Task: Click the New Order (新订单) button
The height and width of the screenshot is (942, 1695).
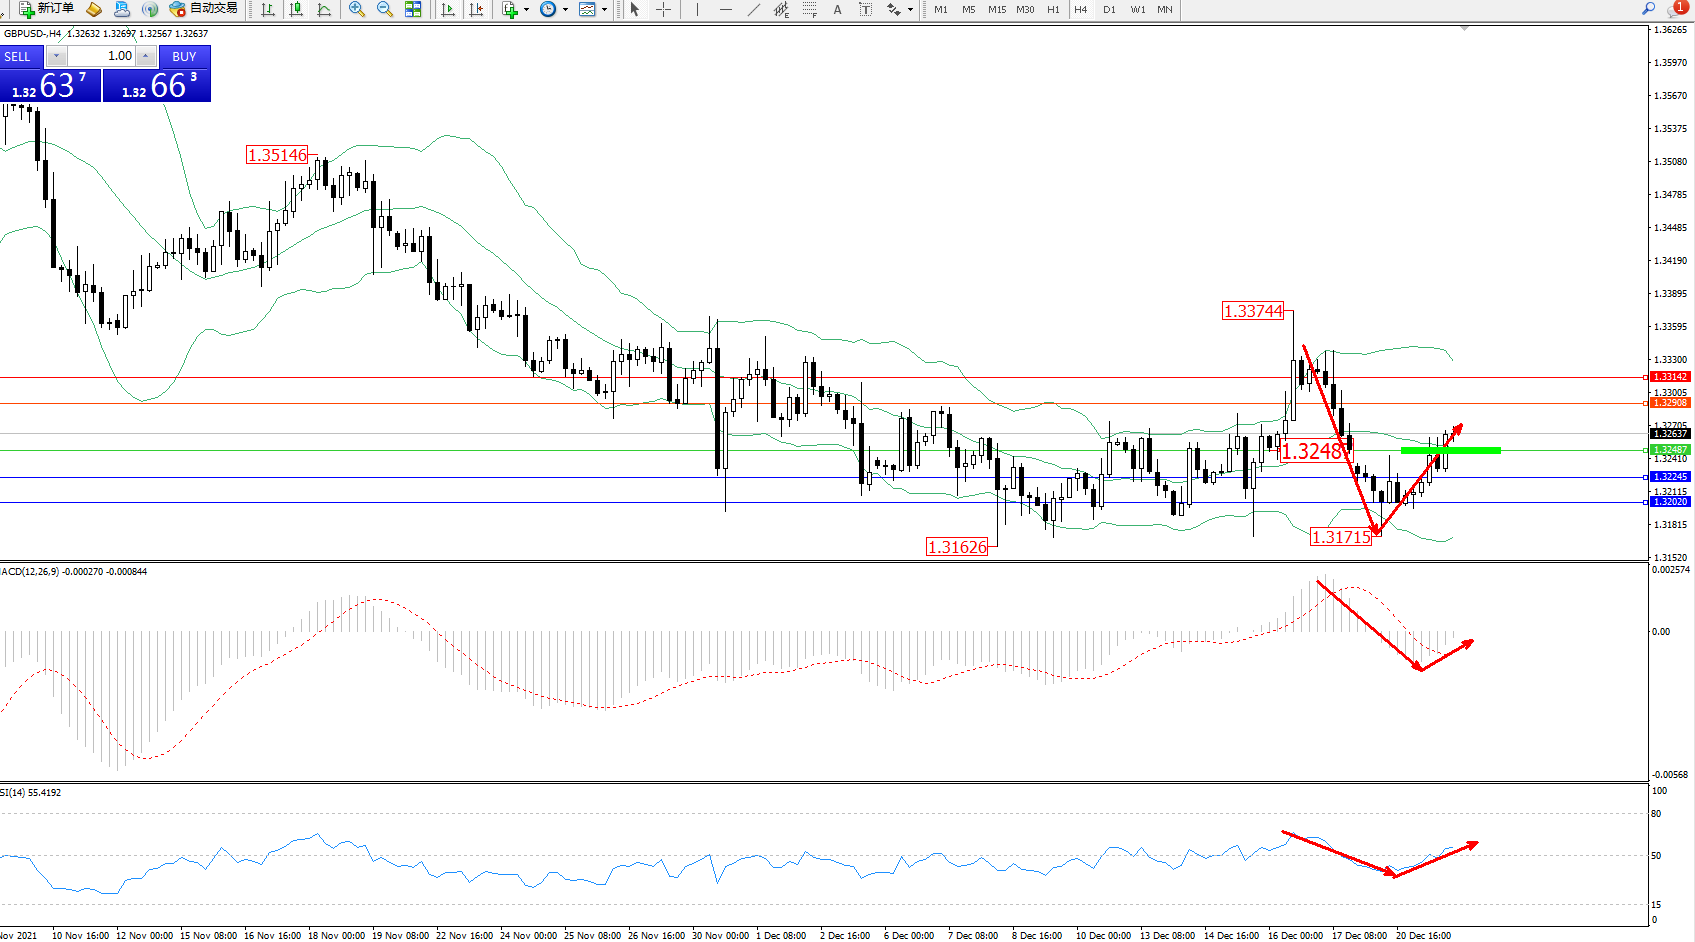Action: coord(46,9)
